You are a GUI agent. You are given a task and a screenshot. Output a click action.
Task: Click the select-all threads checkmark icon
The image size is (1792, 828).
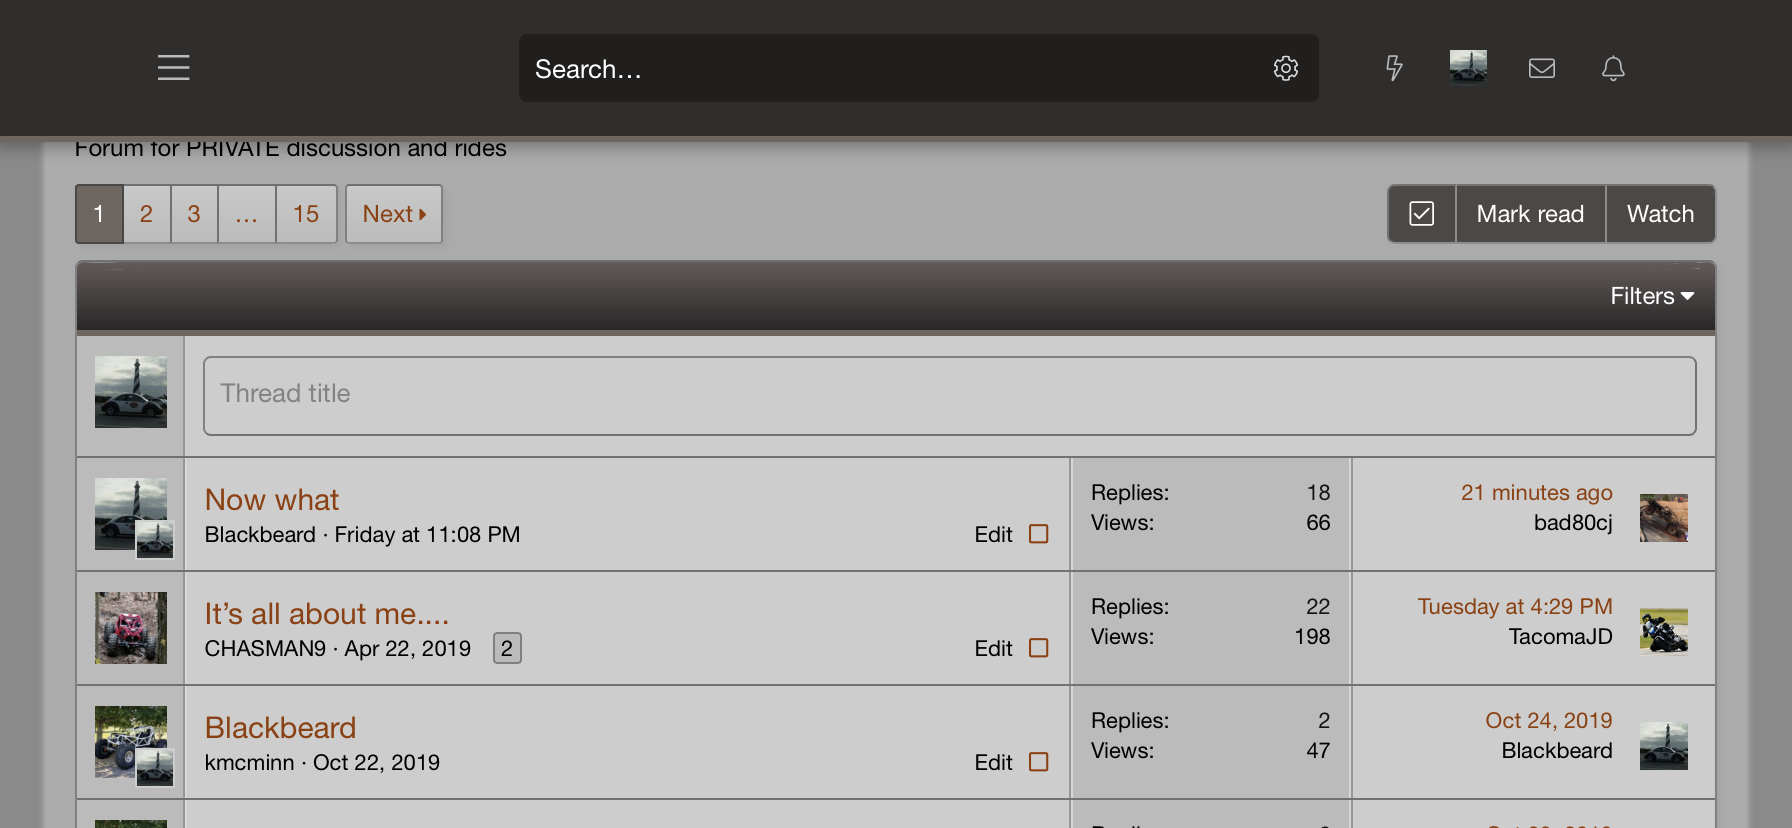point(1421,214)
